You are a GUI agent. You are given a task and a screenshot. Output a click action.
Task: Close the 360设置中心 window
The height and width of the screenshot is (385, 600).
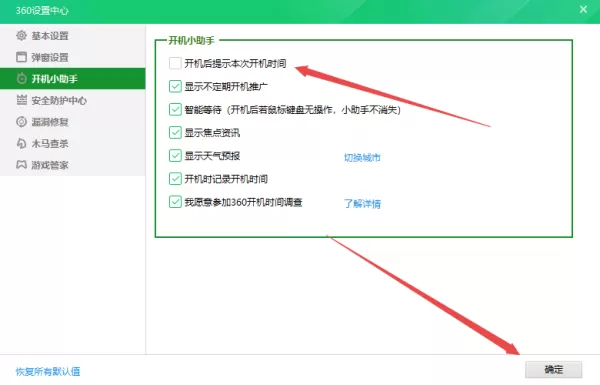click(x=583, y=10)
